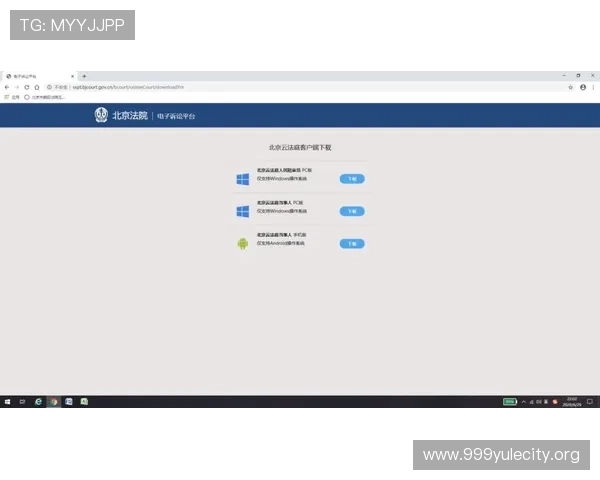Bookmark this page with the star icon

point(571,87)
